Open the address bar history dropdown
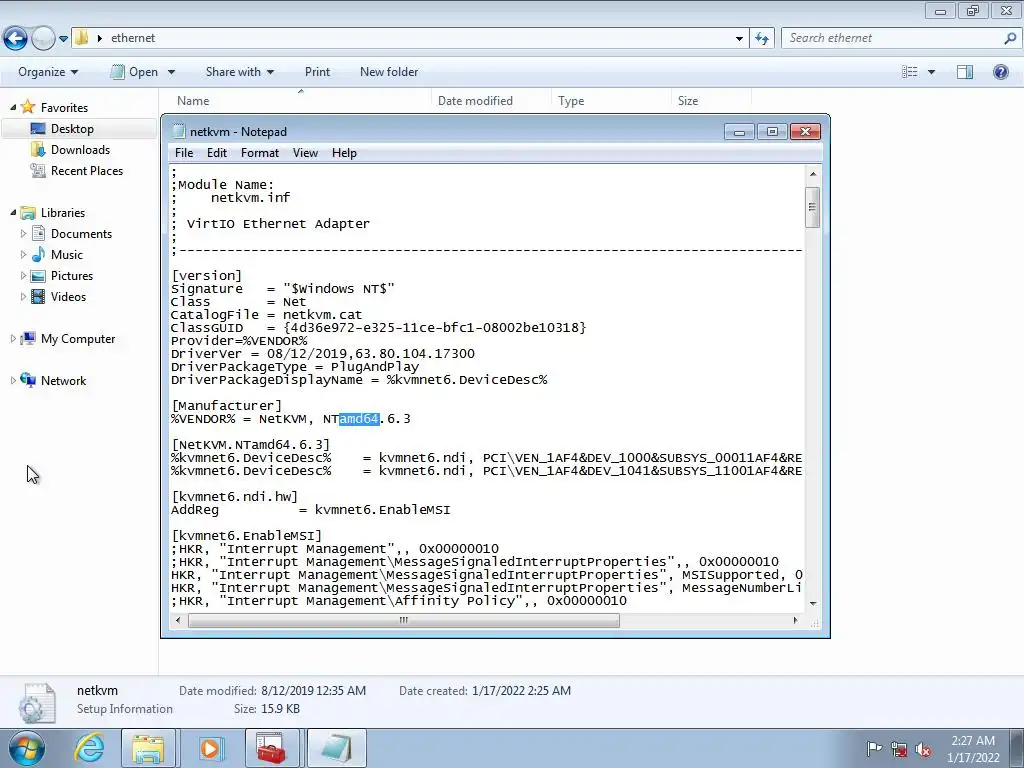The image size is (1024, 768). click(x=739, y=39)
